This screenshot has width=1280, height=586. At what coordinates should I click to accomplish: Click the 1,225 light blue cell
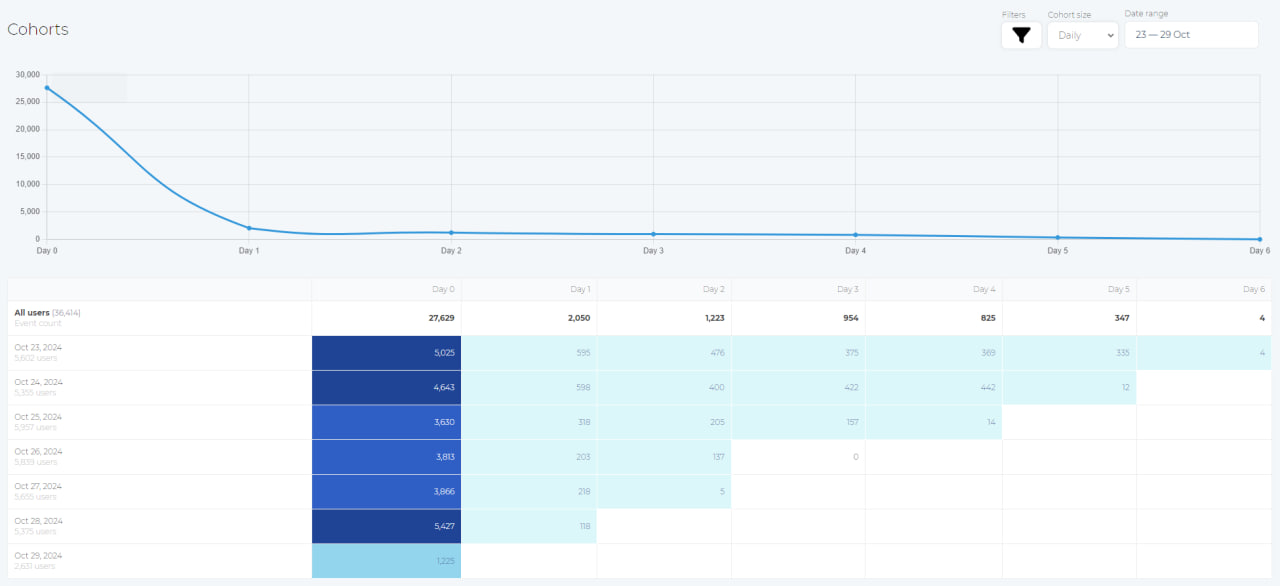tap(387, 561)
